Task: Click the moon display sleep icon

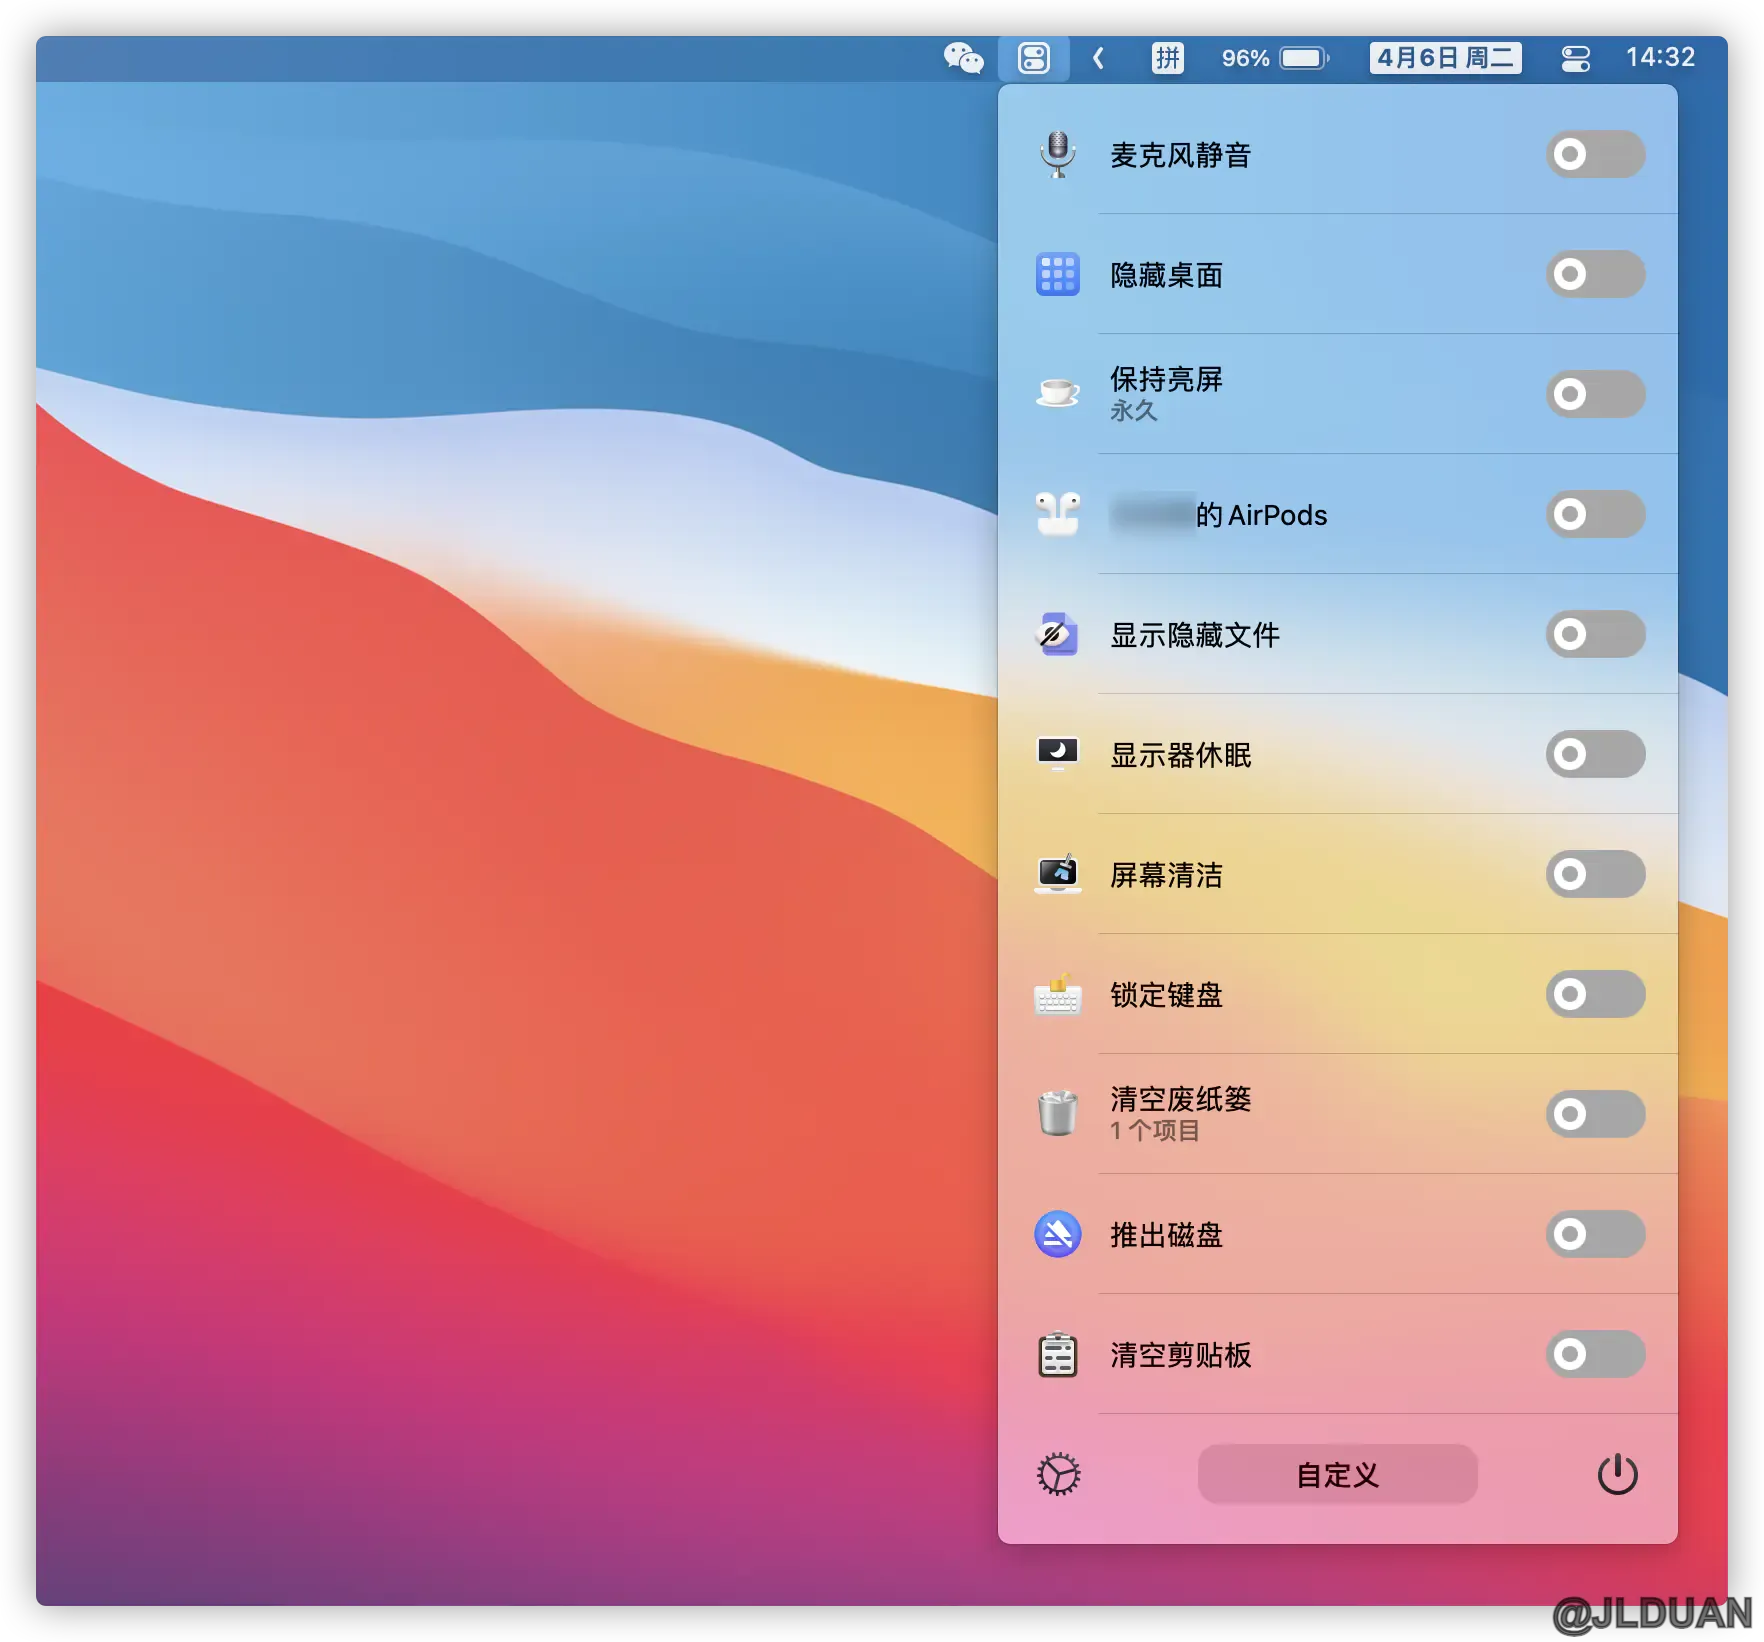Action: [1058, 753]
